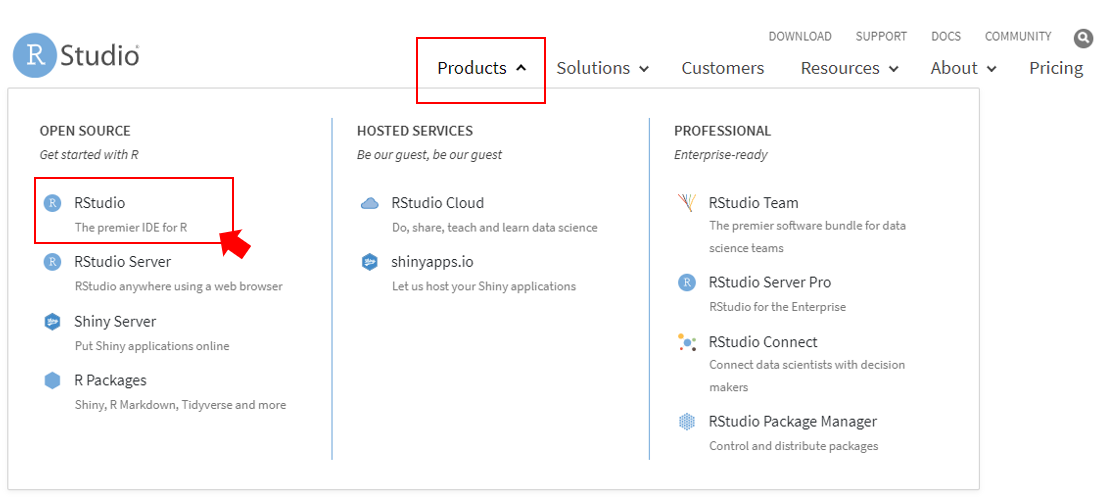Click 'Connect data scientists with decision makers' text
Viewport: 1110px width, 499px height.
coord(807,376)
